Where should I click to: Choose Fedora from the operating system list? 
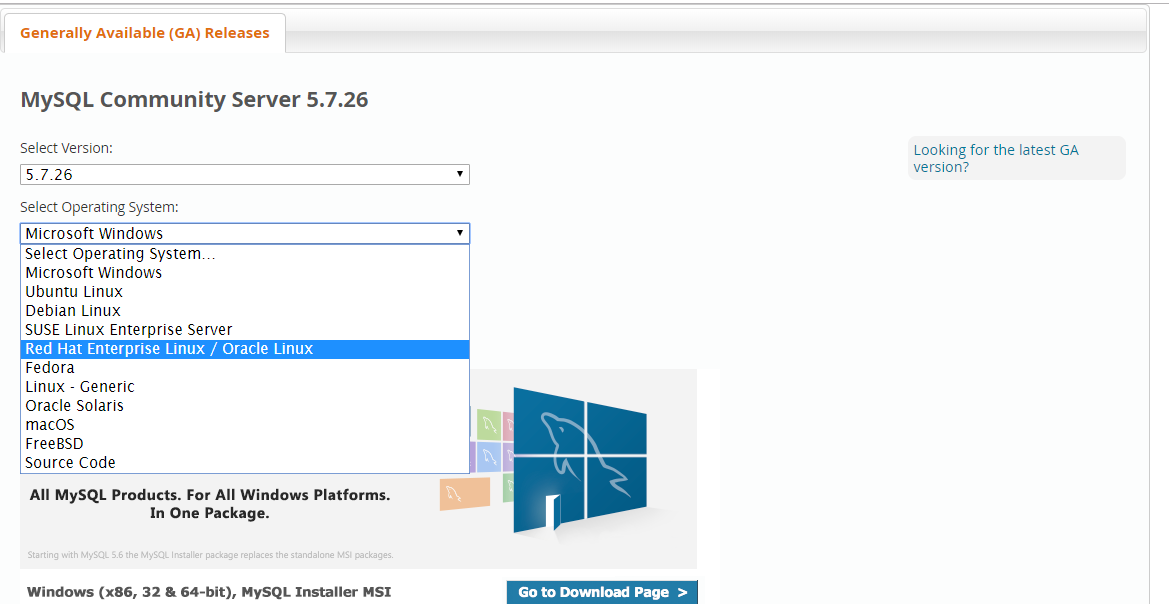[x=245, y=368]
